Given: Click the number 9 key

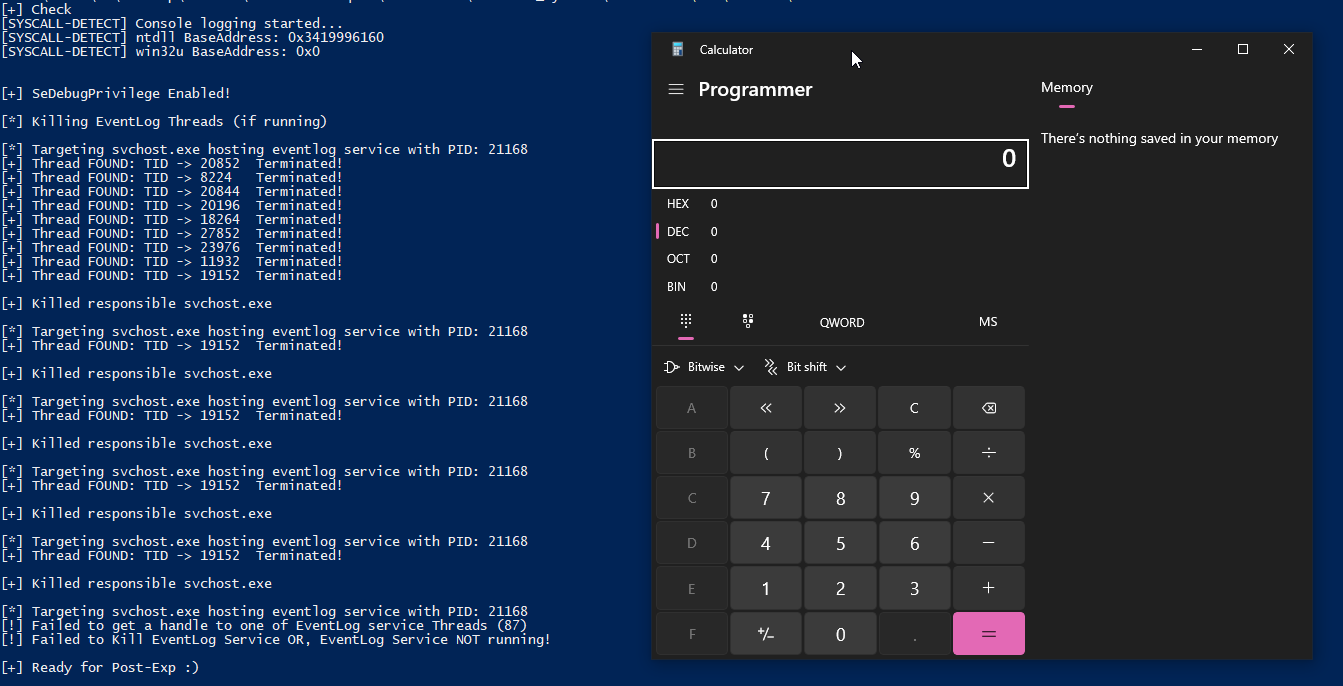Looking at the screenshot, I should coord(914,498).
